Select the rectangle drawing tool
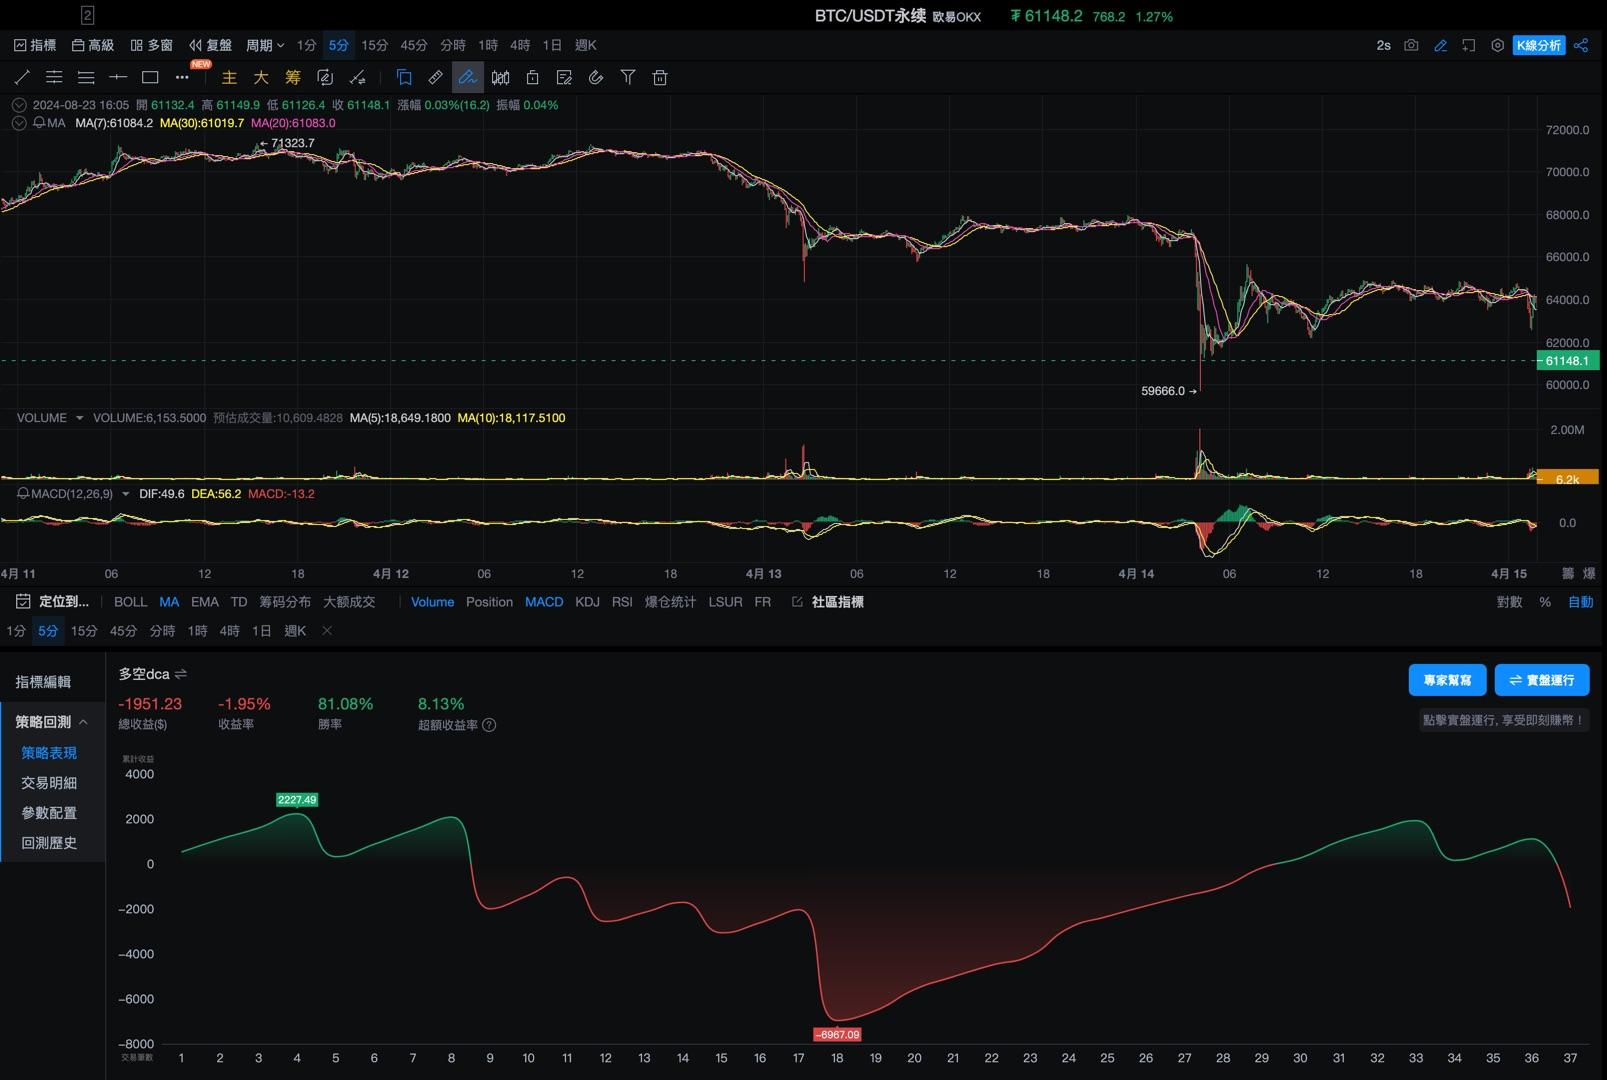 pyautogui.click(x=150, y=77)
